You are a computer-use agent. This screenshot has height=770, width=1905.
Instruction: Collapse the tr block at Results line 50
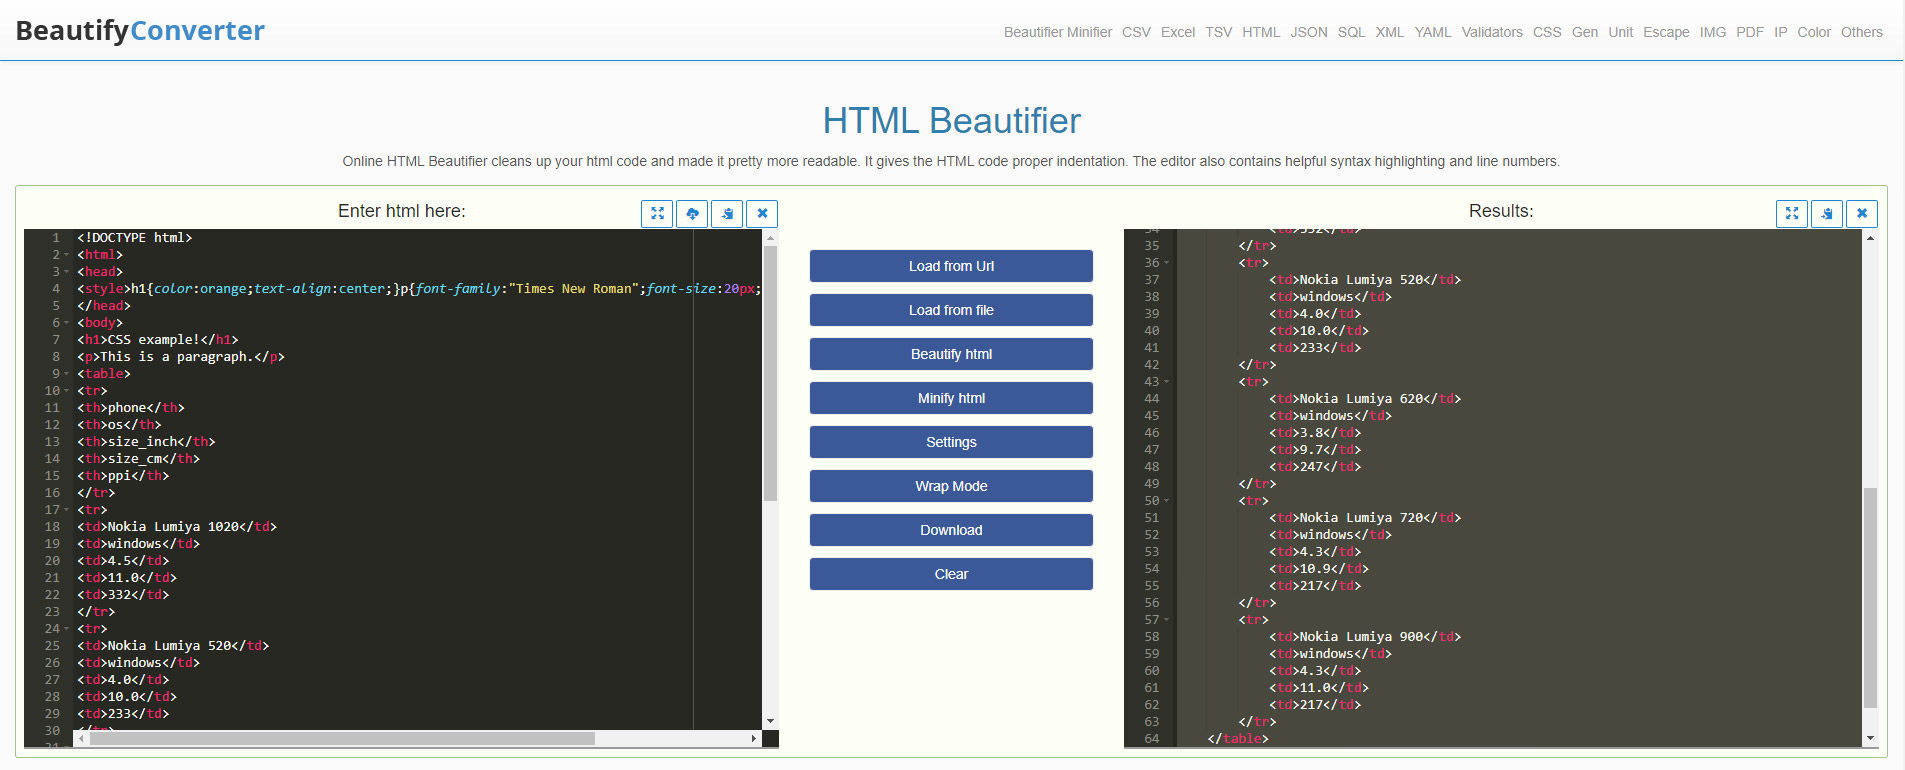coord(1167,501)
